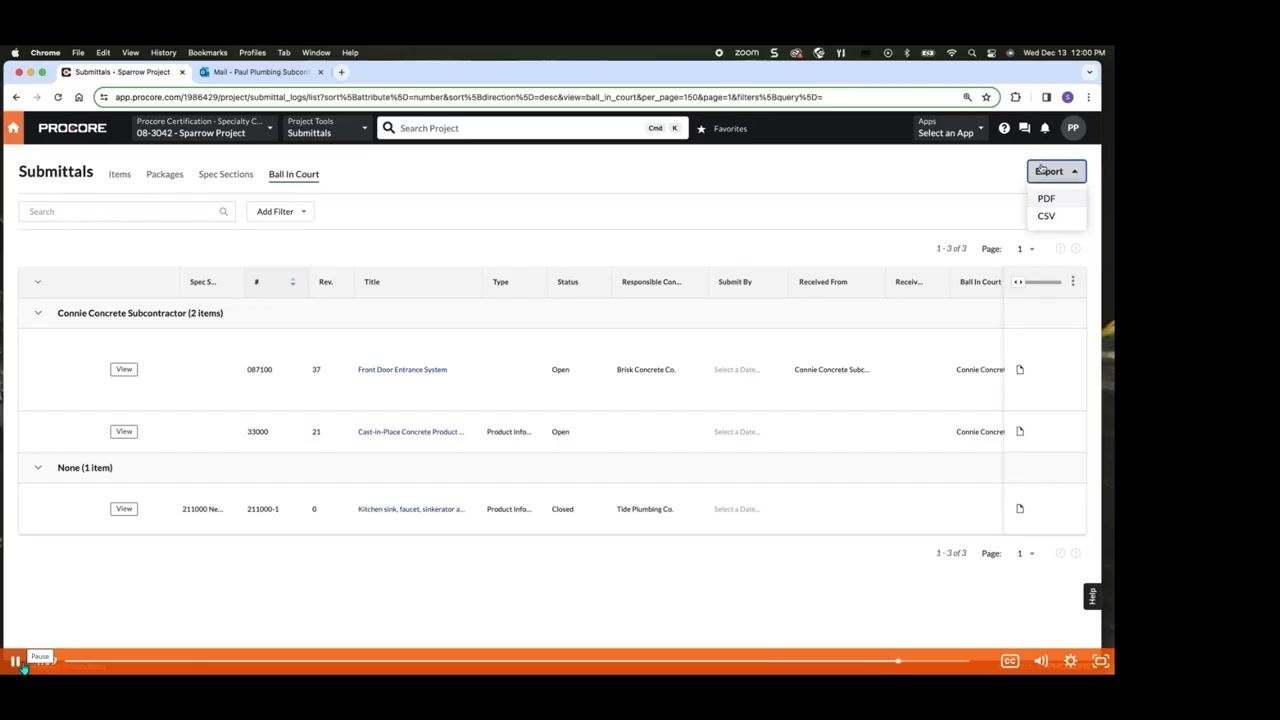Pause the video playback

tap(15, 661)
